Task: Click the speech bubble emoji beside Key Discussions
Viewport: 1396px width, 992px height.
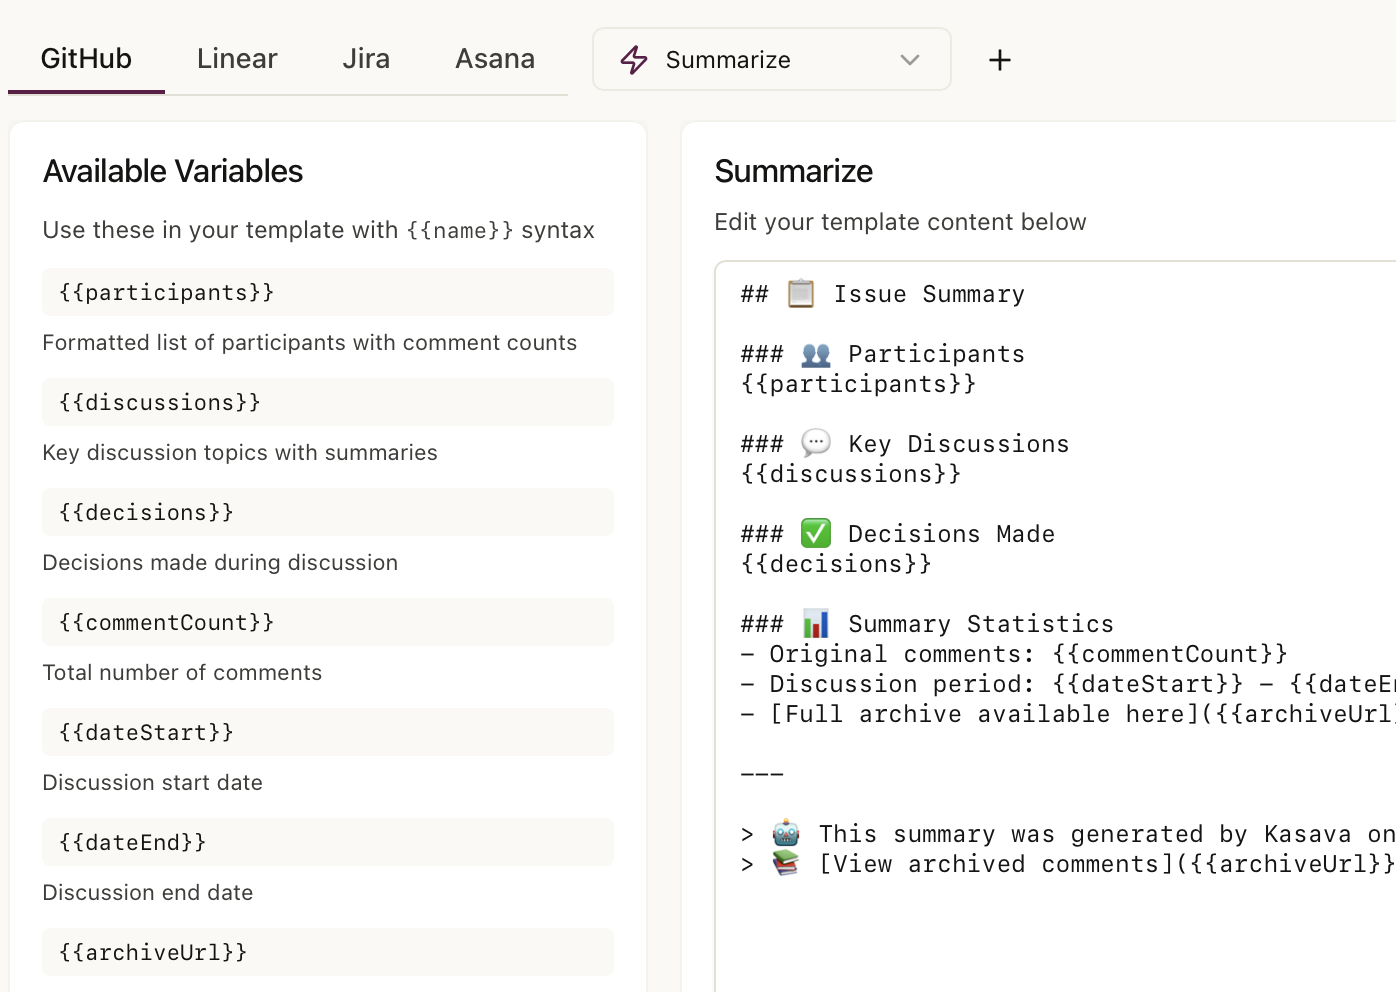Action: (x=816, y=442)
